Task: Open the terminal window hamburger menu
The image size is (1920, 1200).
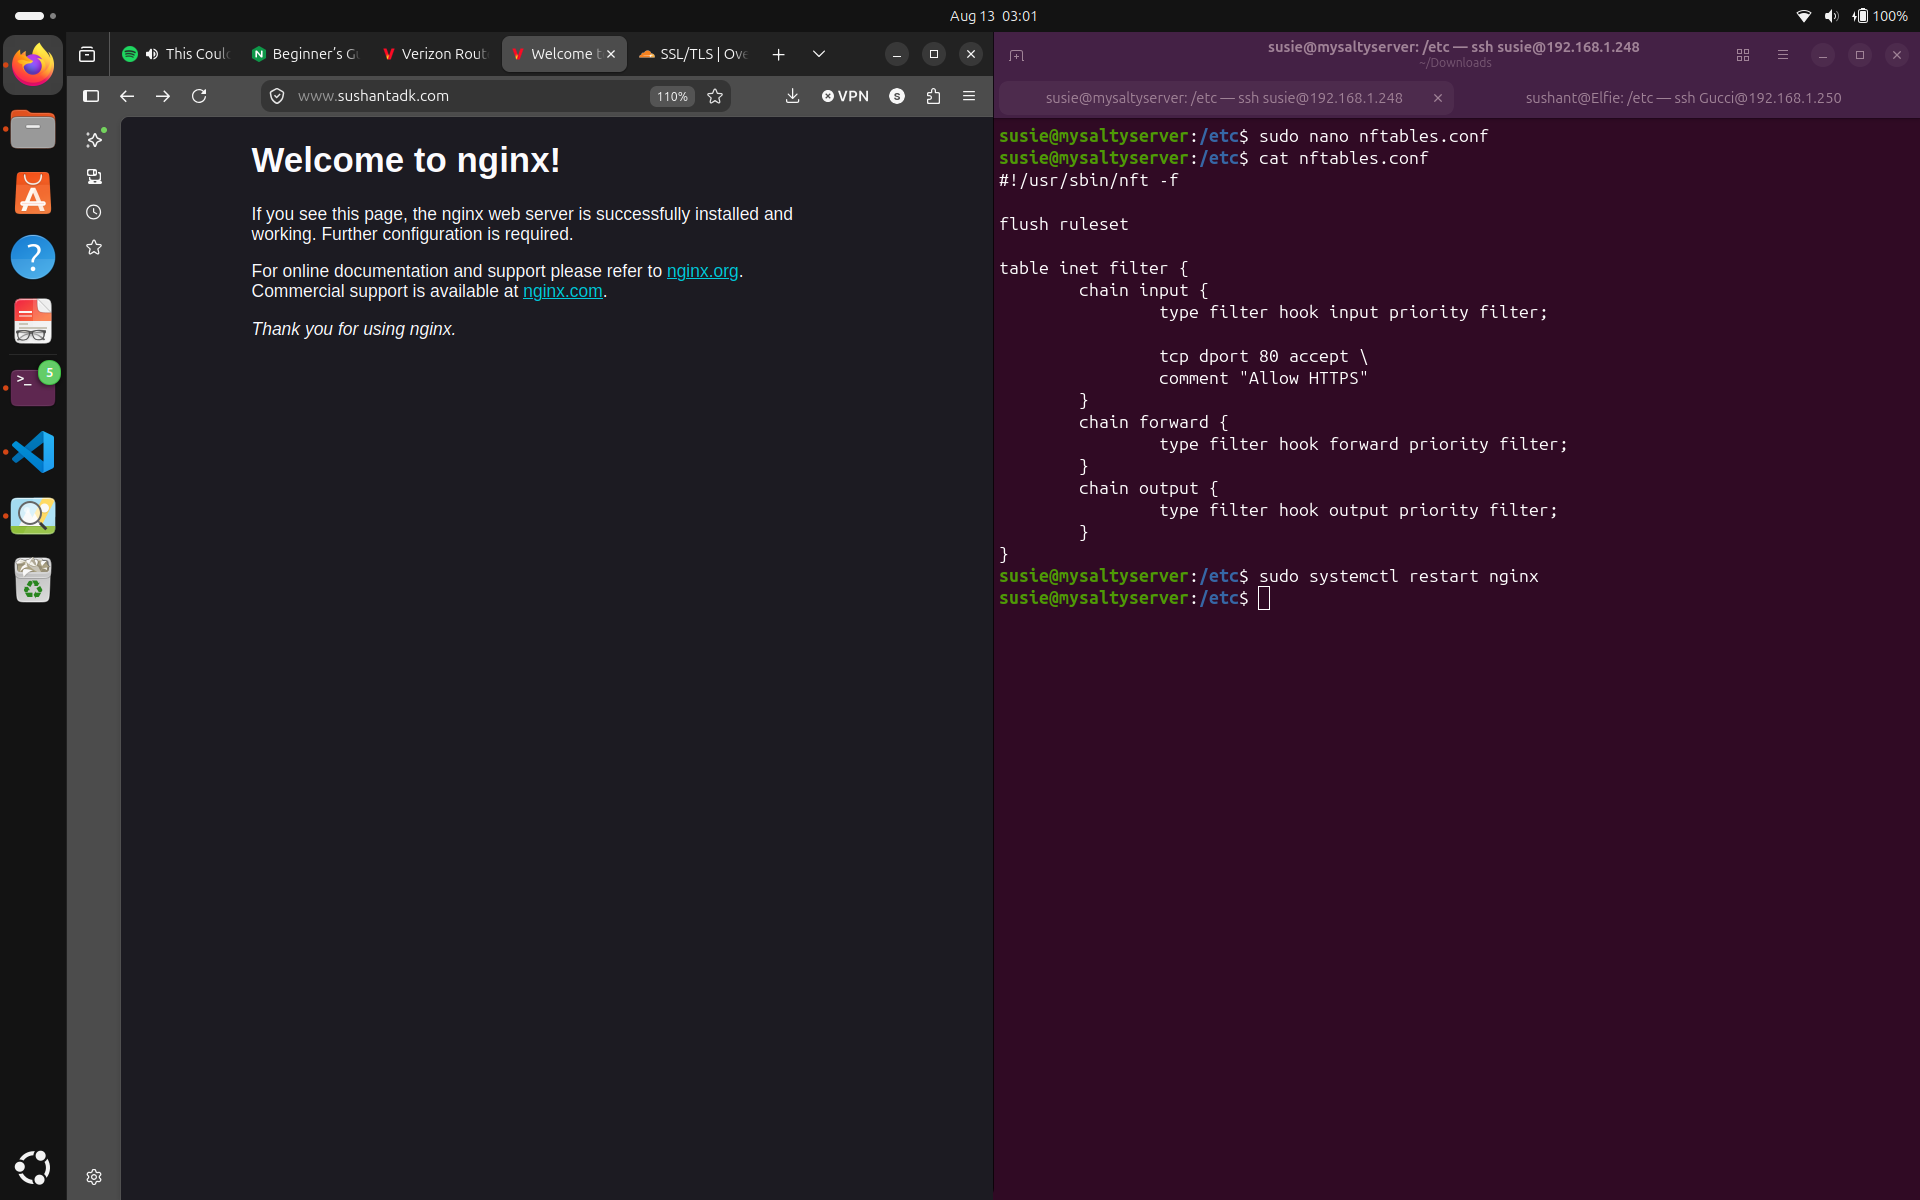Action: 1782,55
